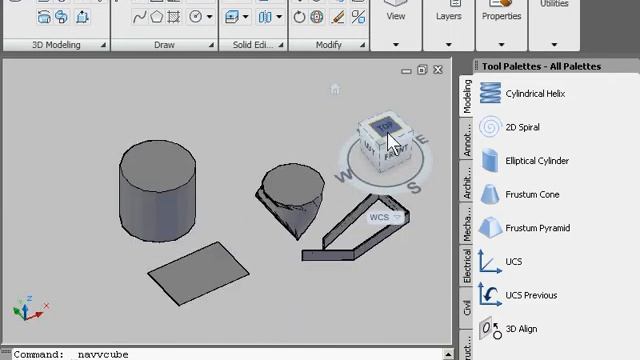Screen dimensions: 640x360
Task: Open the Circle tool dropdown arrow
Action: click(x=209, y=17)
